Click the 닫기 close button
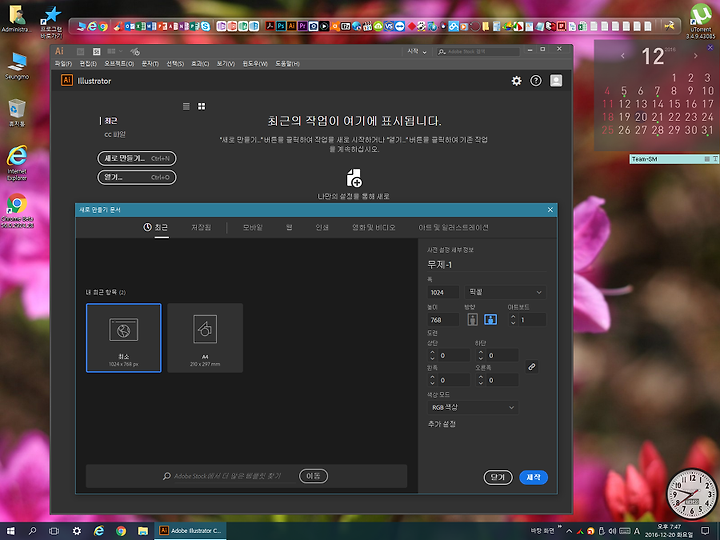The height and width of the screenshot is (540, 720). (x=498, y=478)
